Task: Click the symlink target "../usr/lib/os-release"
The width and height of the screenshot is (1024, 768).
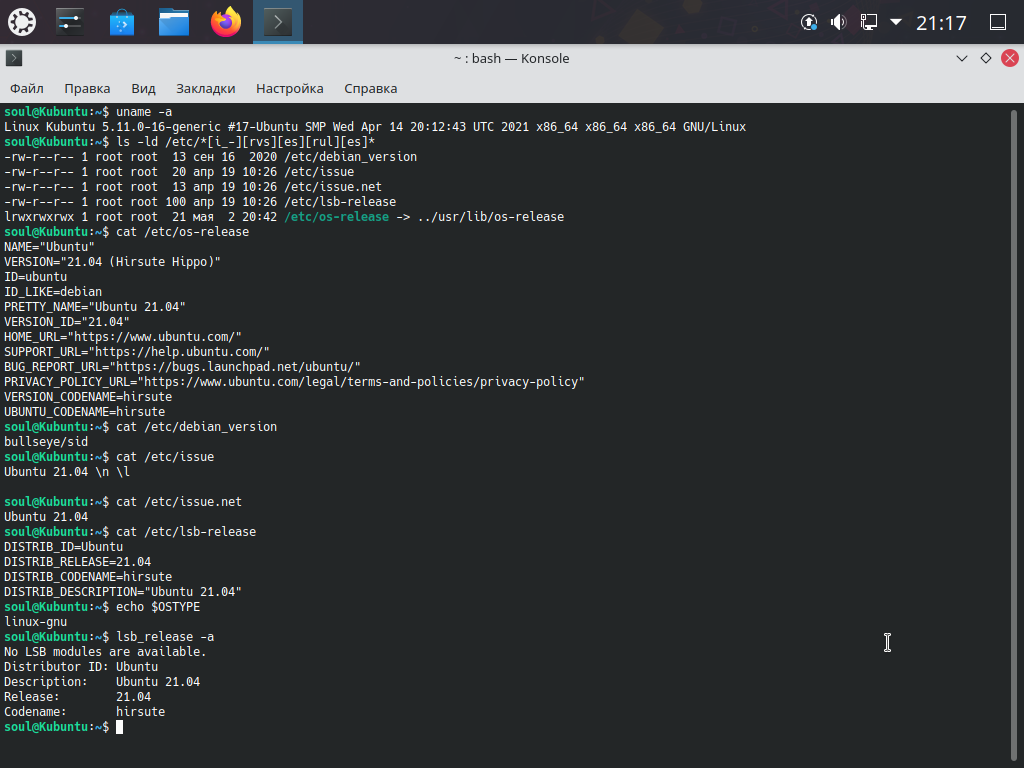Action: click(490, 217)
